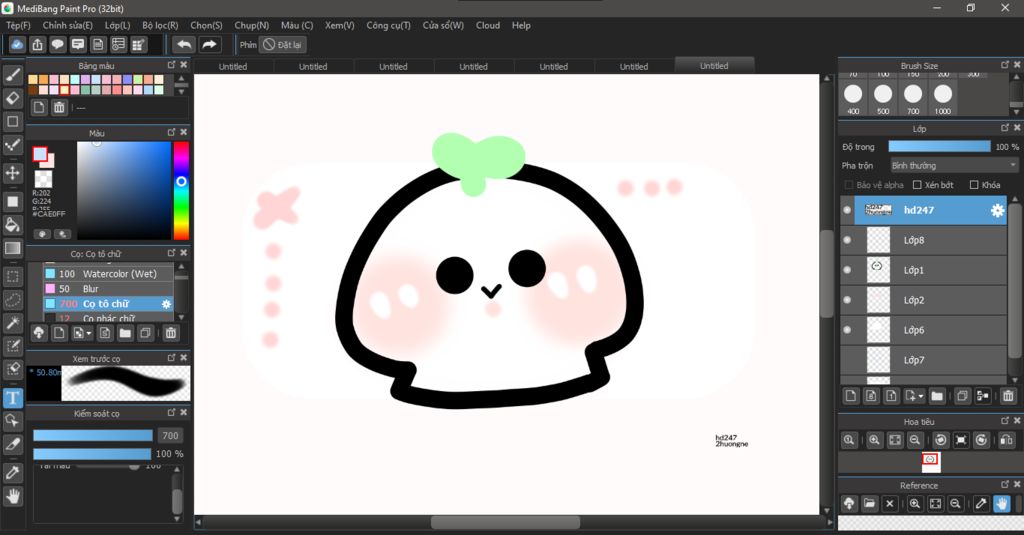Click the Undo arrow
Screen dimensions: 1024x535
pyautogui.click(x=184, y=44)
